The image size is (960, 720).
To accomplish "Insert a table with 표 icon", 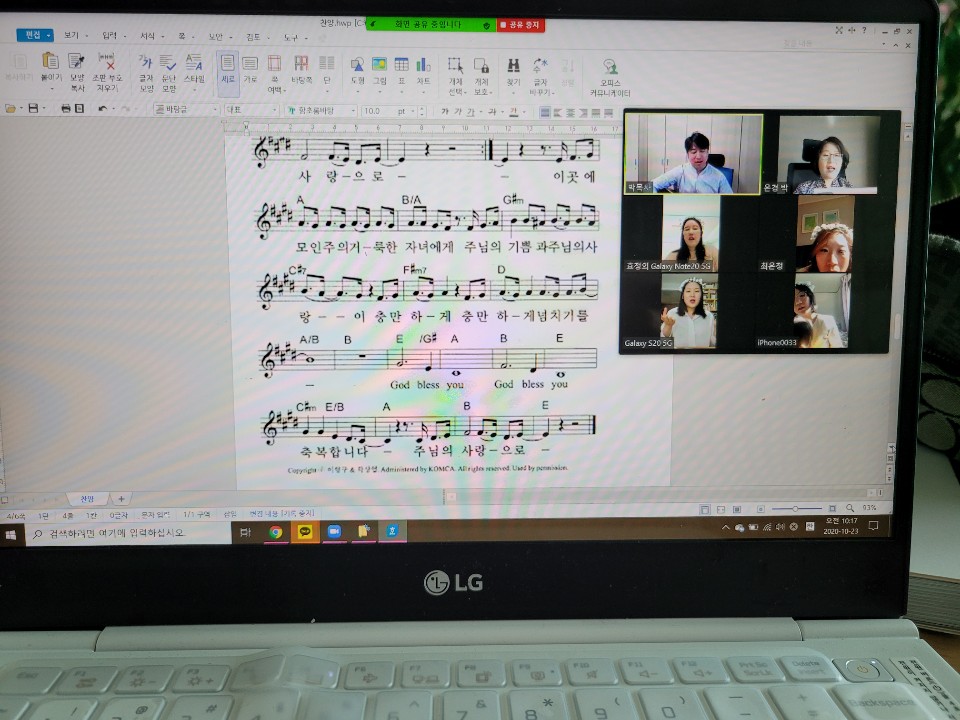I will pyautogui.click(x=402, y=64).
